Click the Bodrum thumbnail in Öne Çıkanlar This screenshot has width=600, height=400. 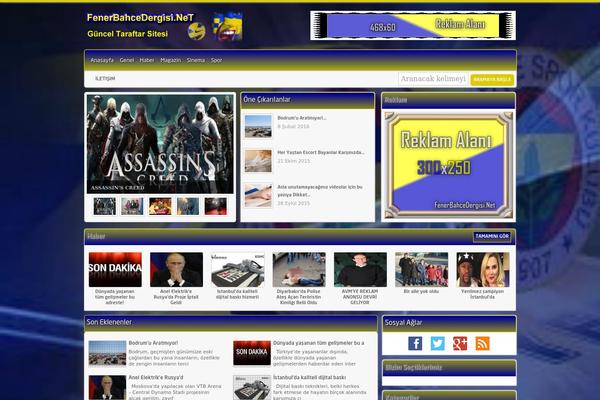258,126
